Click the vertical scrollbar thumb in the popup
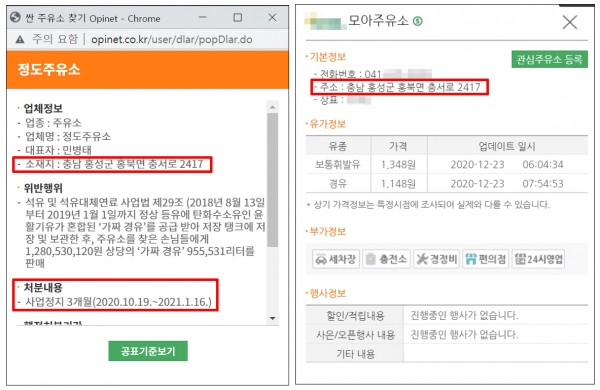 pos(272,180)
